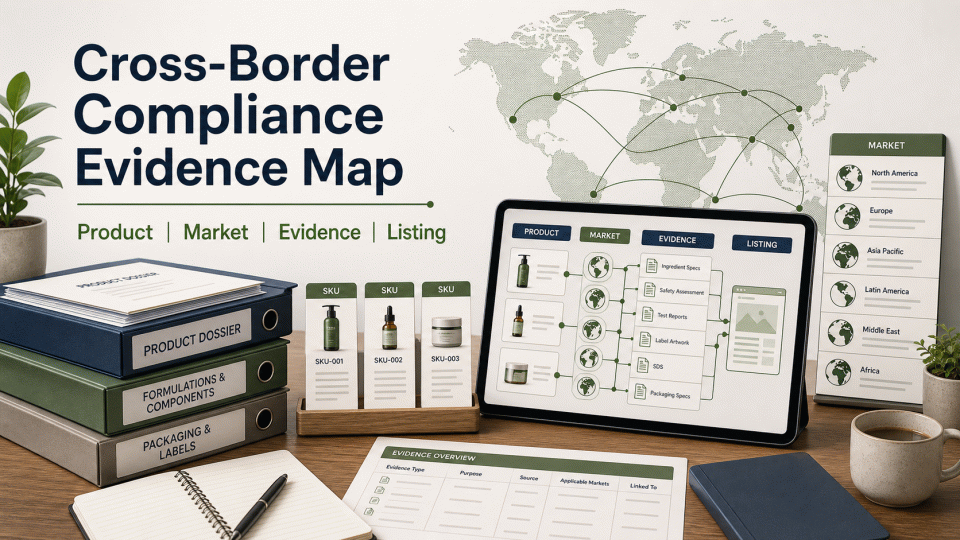This screenshot has width=960, height=540.
Task: Click the Label Artwork label on tablet
Action: click(672, 342)
